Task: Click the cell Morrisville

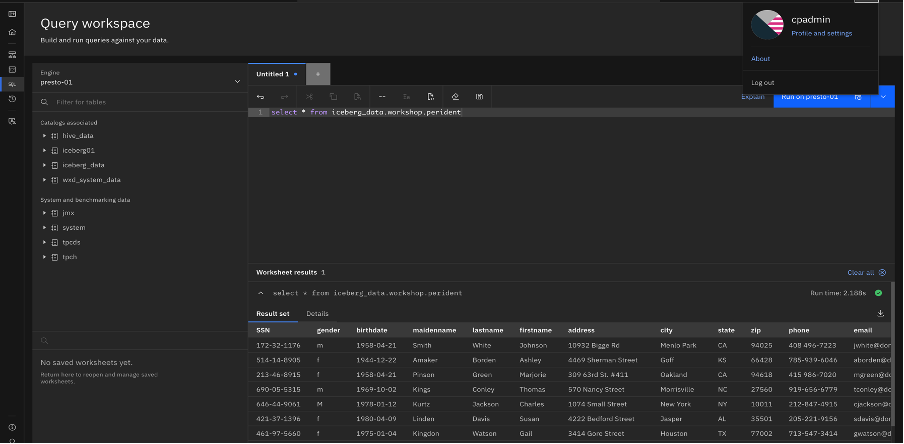Action: (x=677, y=389)
